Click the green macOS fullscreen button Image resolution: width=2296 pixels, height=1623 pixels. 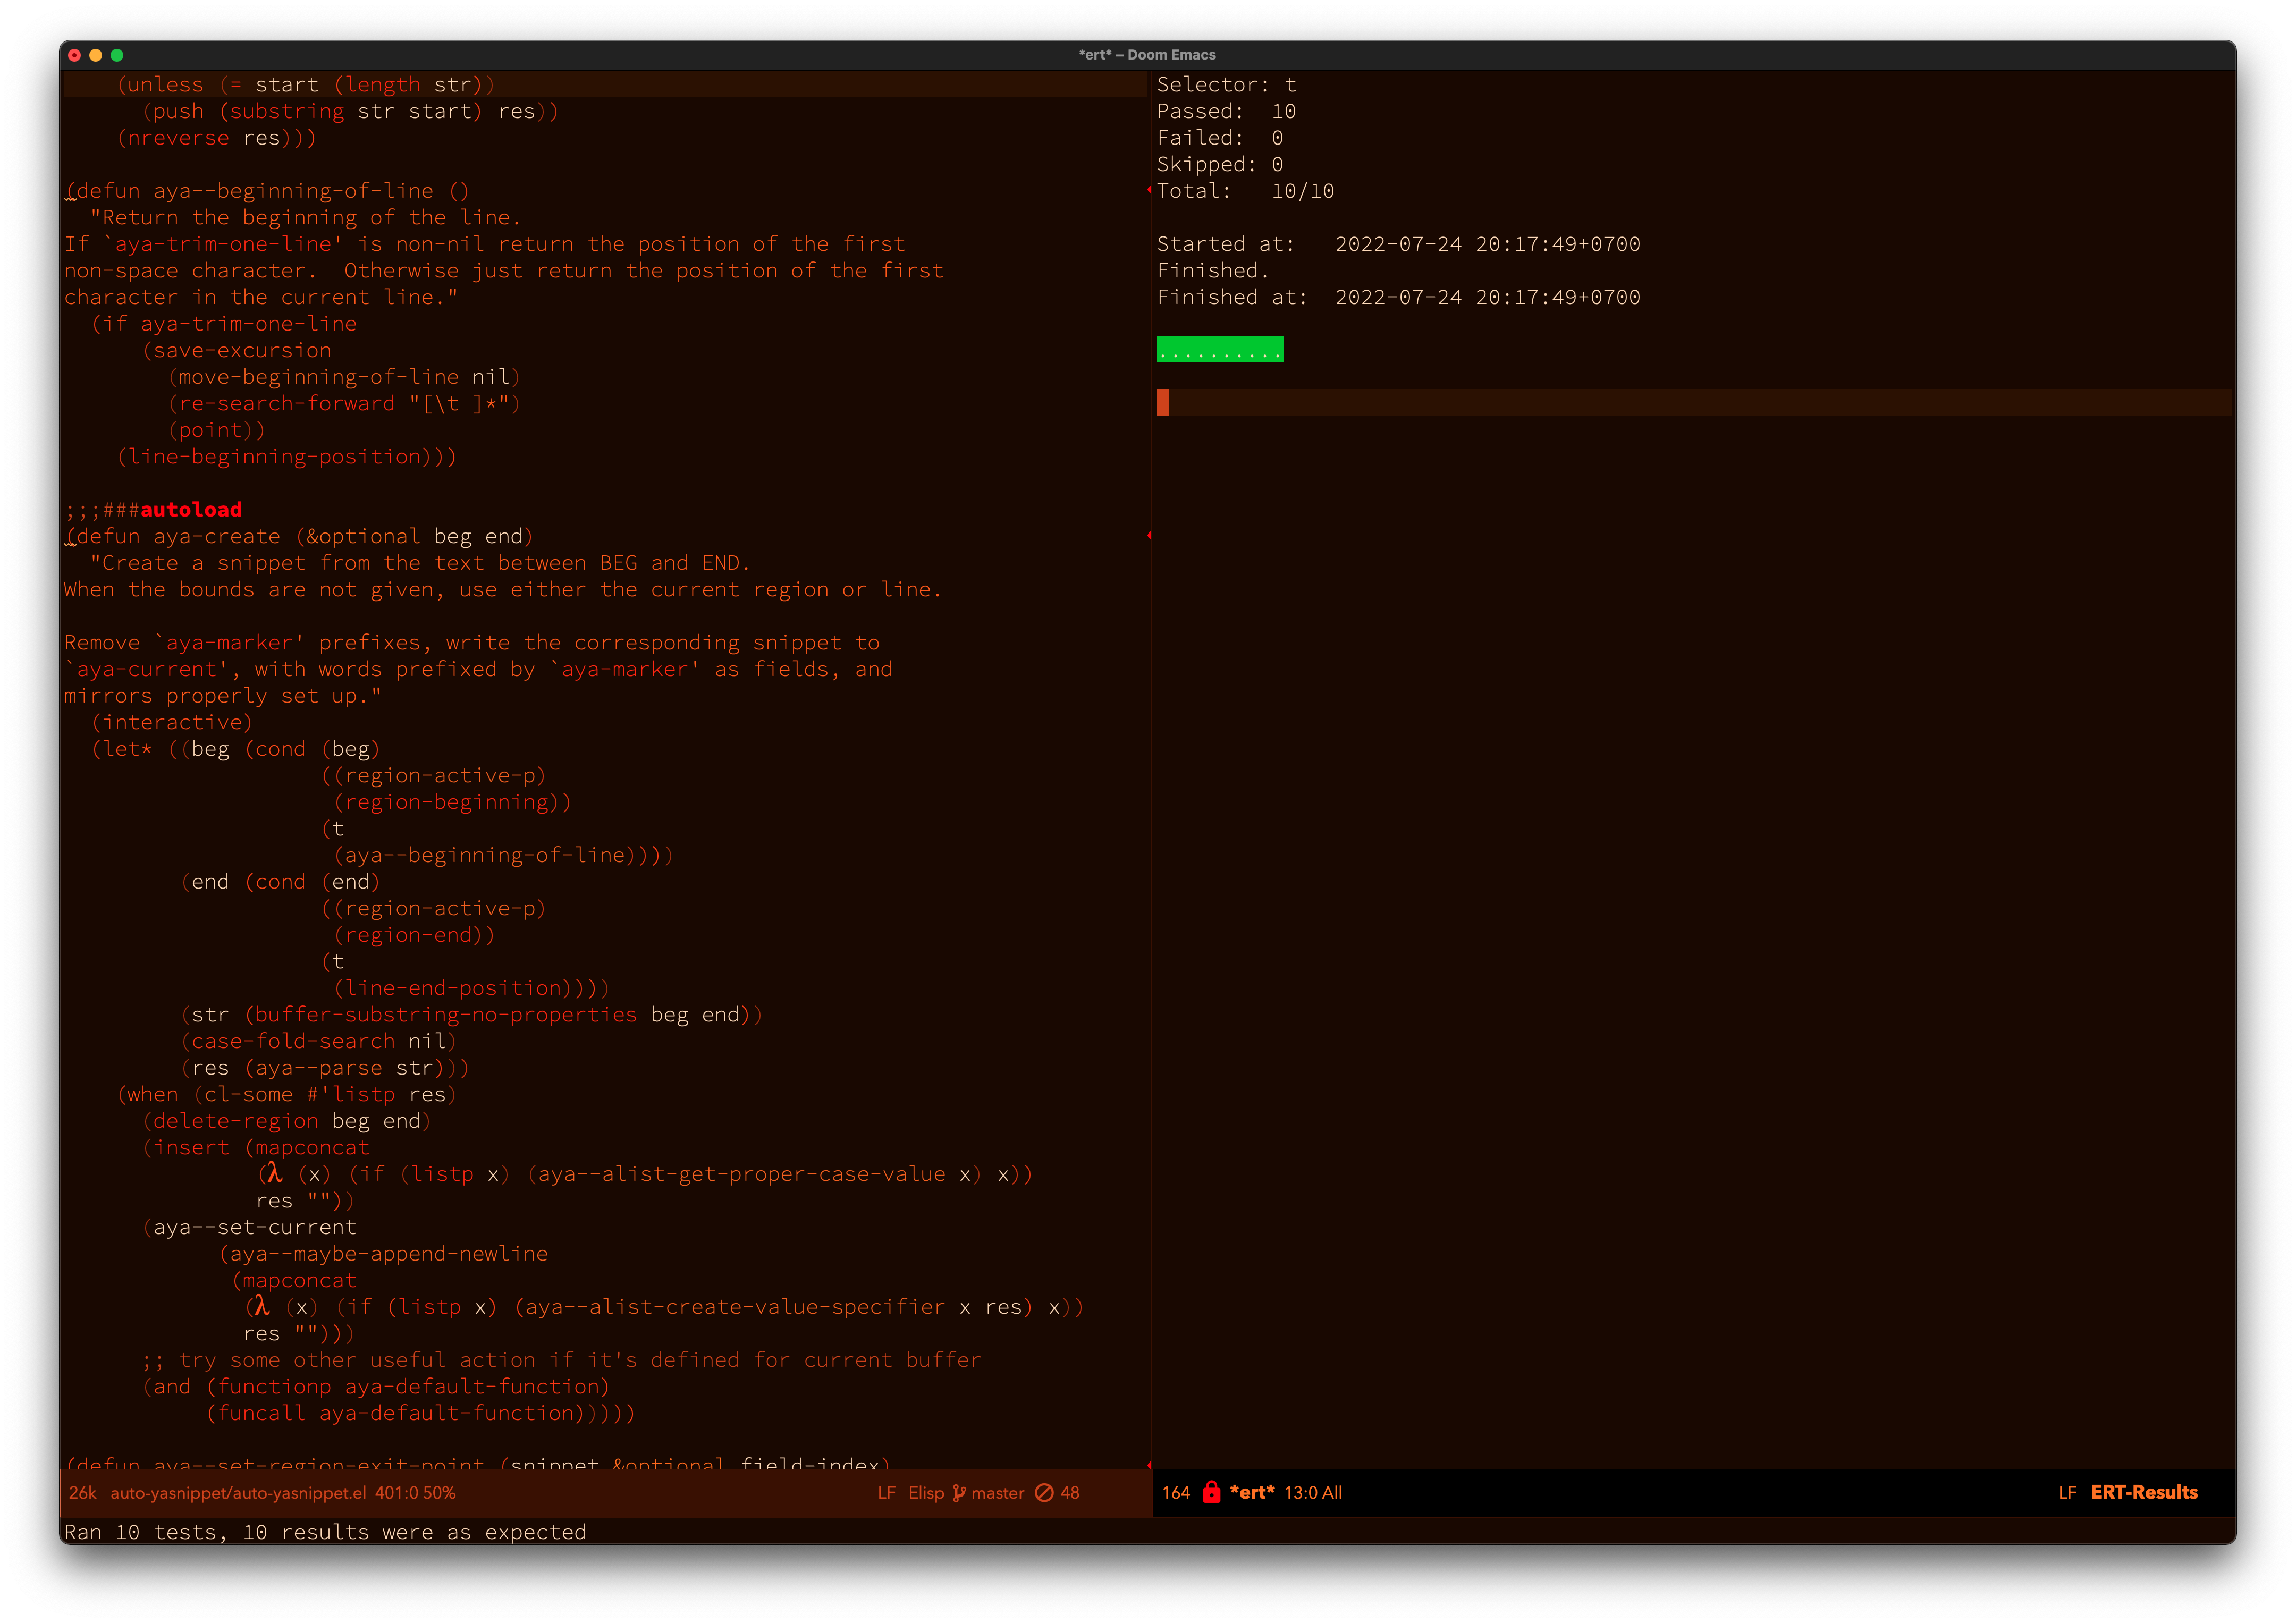(117, 55)
